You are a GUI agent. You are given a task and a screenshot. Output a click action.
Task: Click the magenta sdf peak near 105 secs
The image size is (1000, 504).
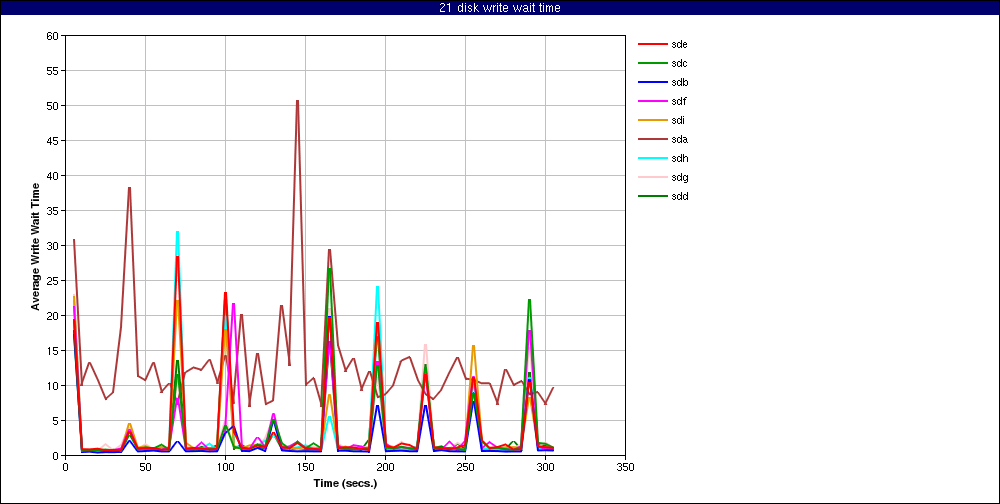point(233,304)
